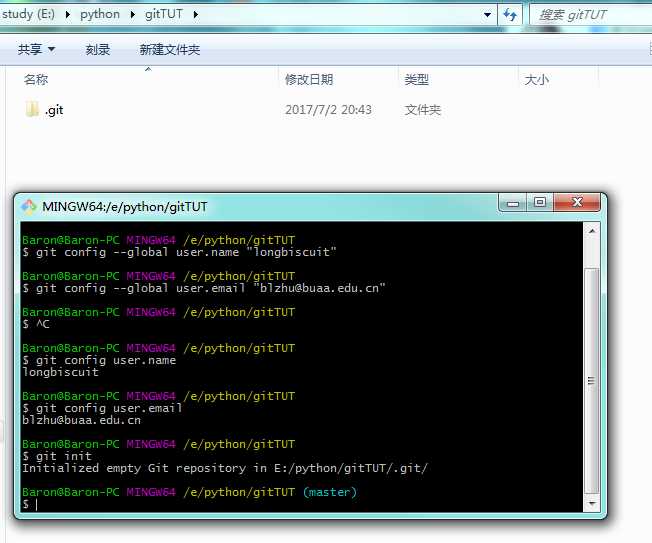The image size is (652, 543).
Task: Expand the python path arrow
Action: (x=133, y=15)
